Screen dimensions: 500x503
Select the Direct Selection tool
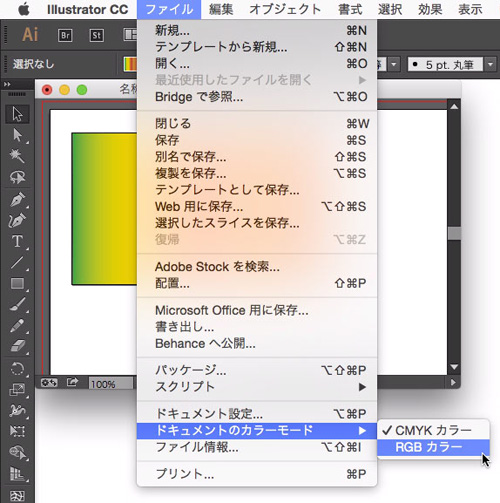17,135
